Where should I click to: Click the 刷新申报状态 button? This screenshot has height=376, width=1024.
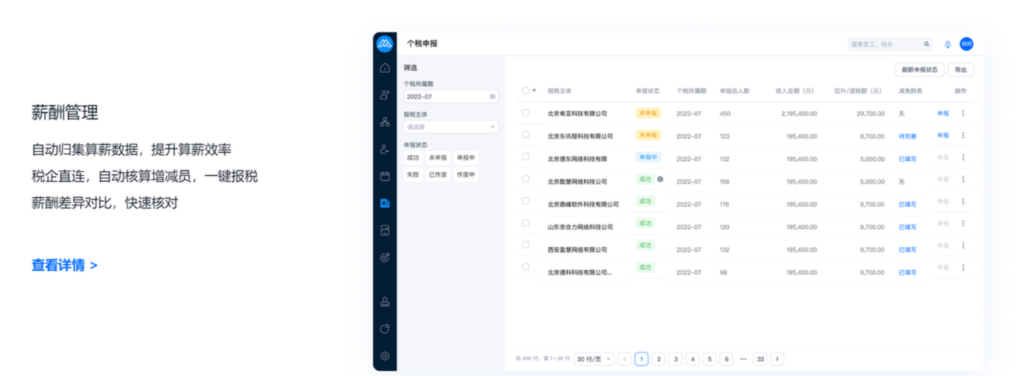click(920, 70)
